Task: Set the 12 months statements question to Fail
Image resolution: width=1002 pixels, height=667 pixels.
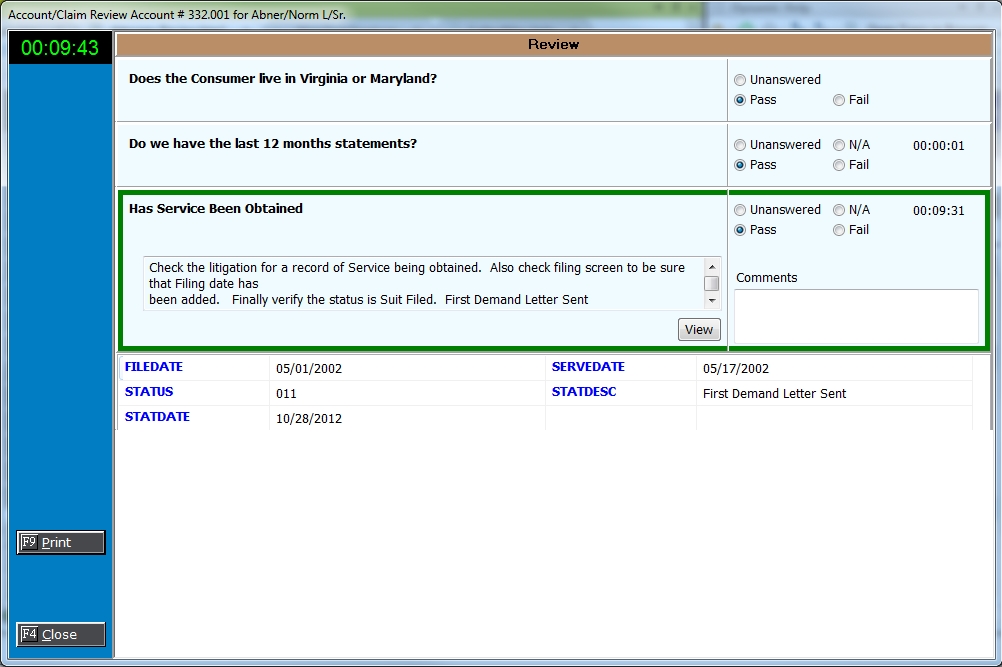Action: (839, 165)
